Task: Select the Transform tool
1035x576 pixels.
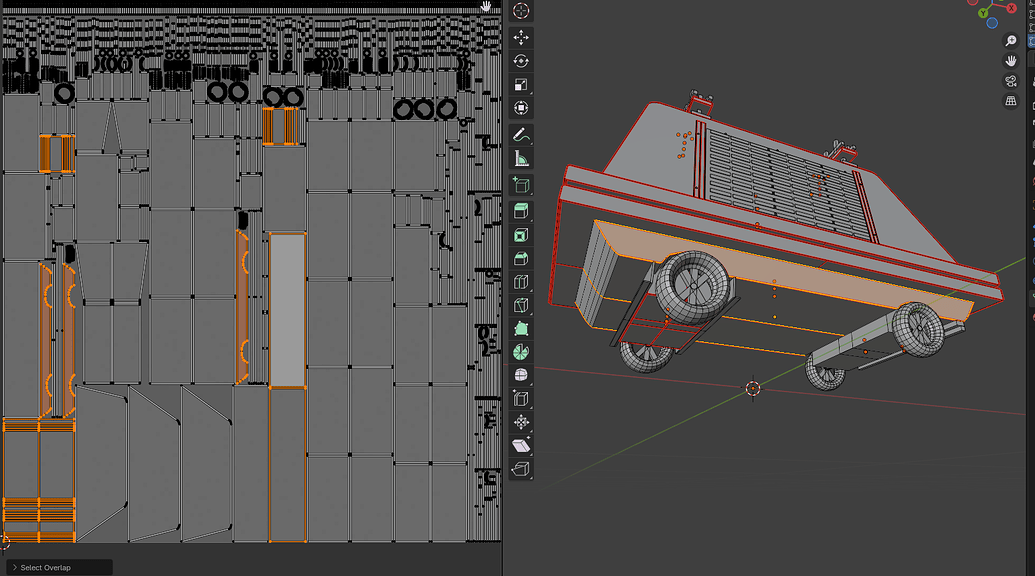Action: click(521, 108)
